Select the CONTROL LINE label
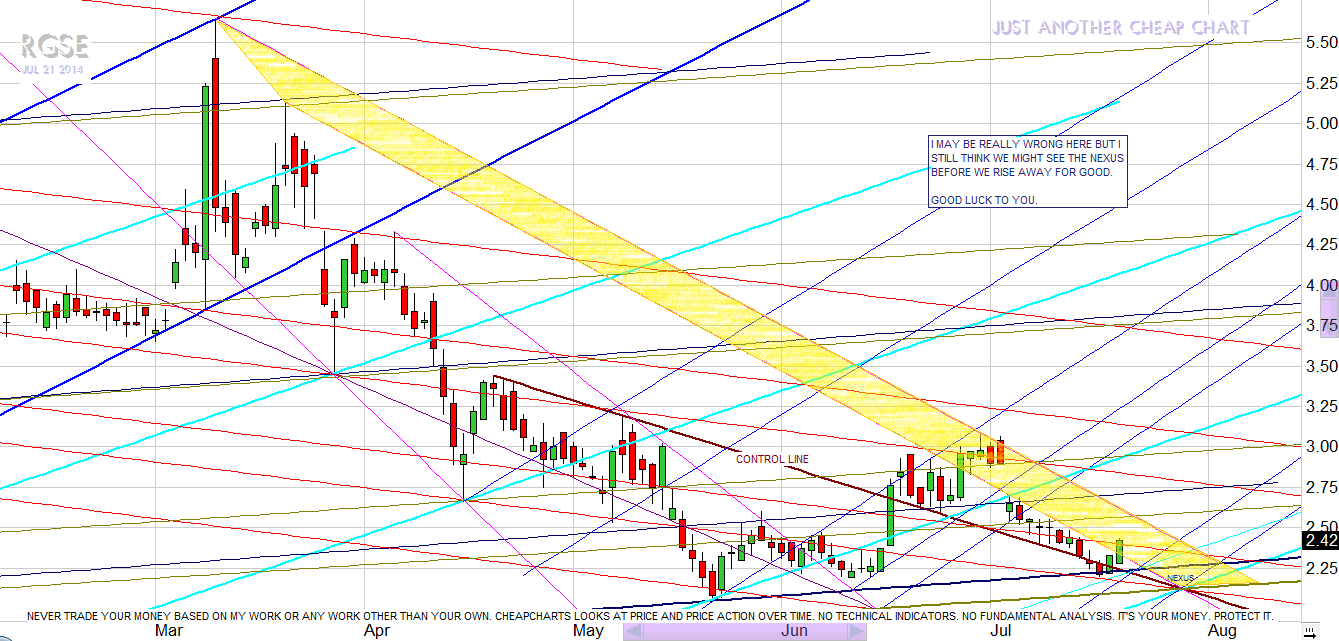 click(x=772, y=459)
